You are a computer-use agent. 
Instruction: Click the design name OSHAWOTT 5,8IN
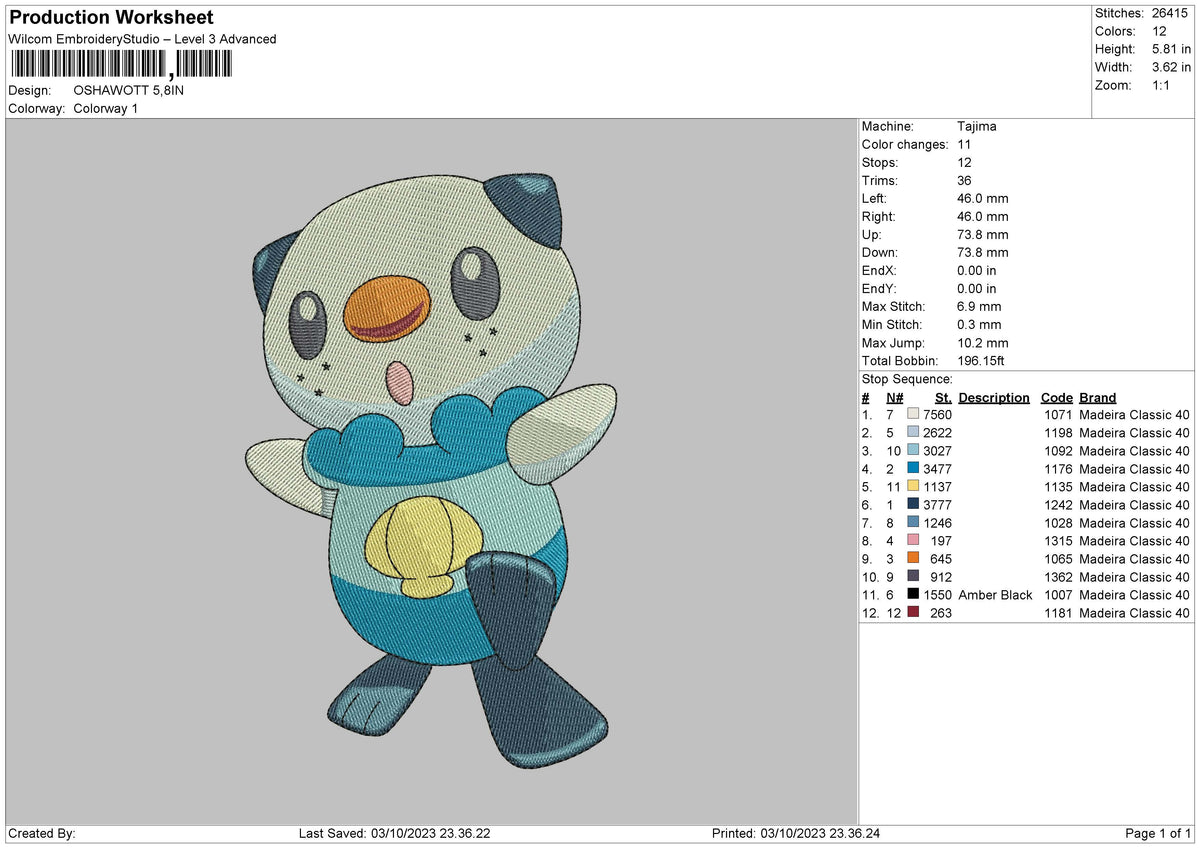pos(129,90)
